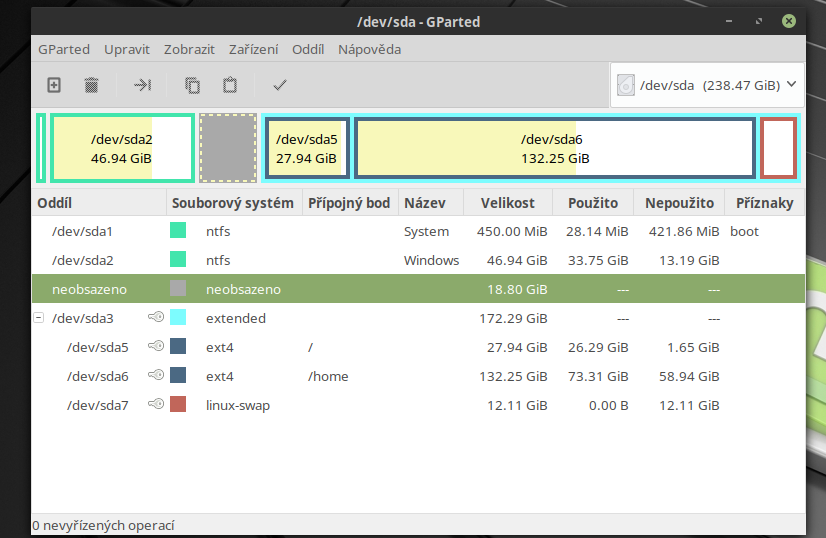Click the key icon beside /dev/sda7

(156, 405)
